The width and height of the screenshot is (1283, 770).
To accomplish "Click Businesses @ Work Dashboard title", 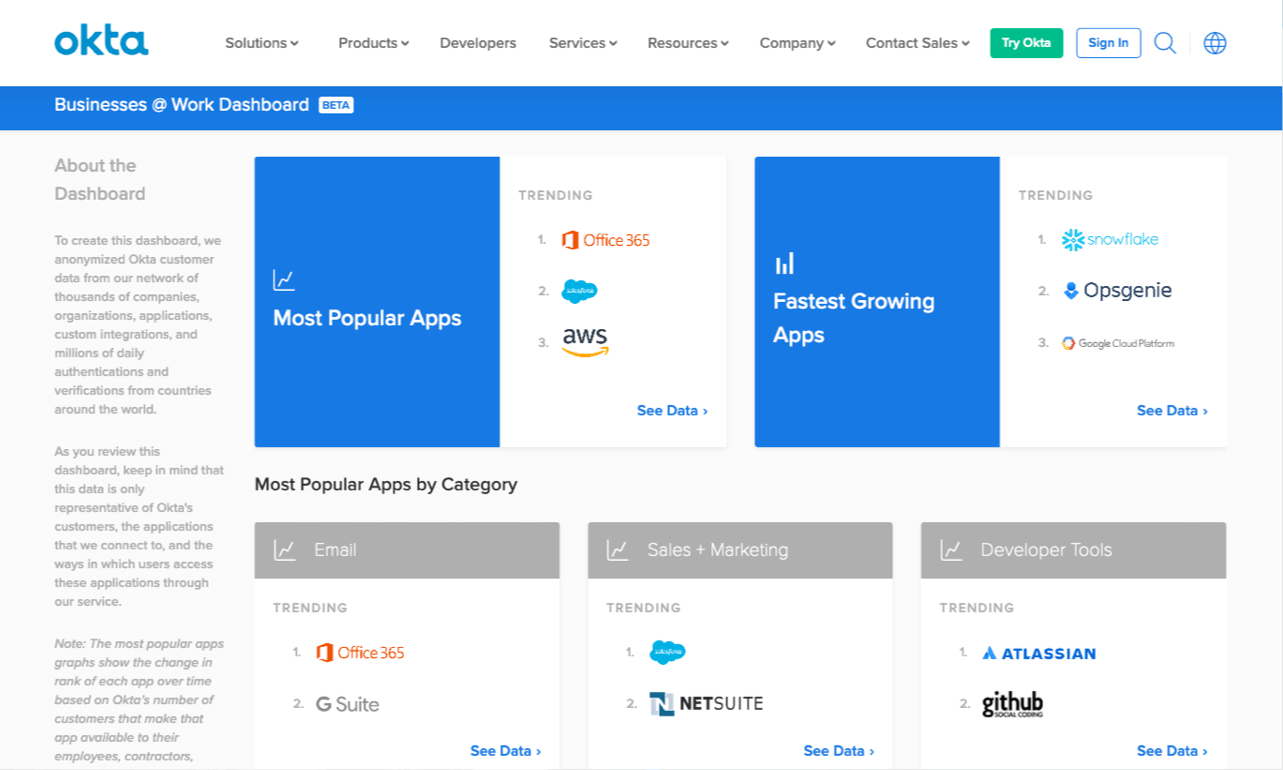I will tap(182, 105).
